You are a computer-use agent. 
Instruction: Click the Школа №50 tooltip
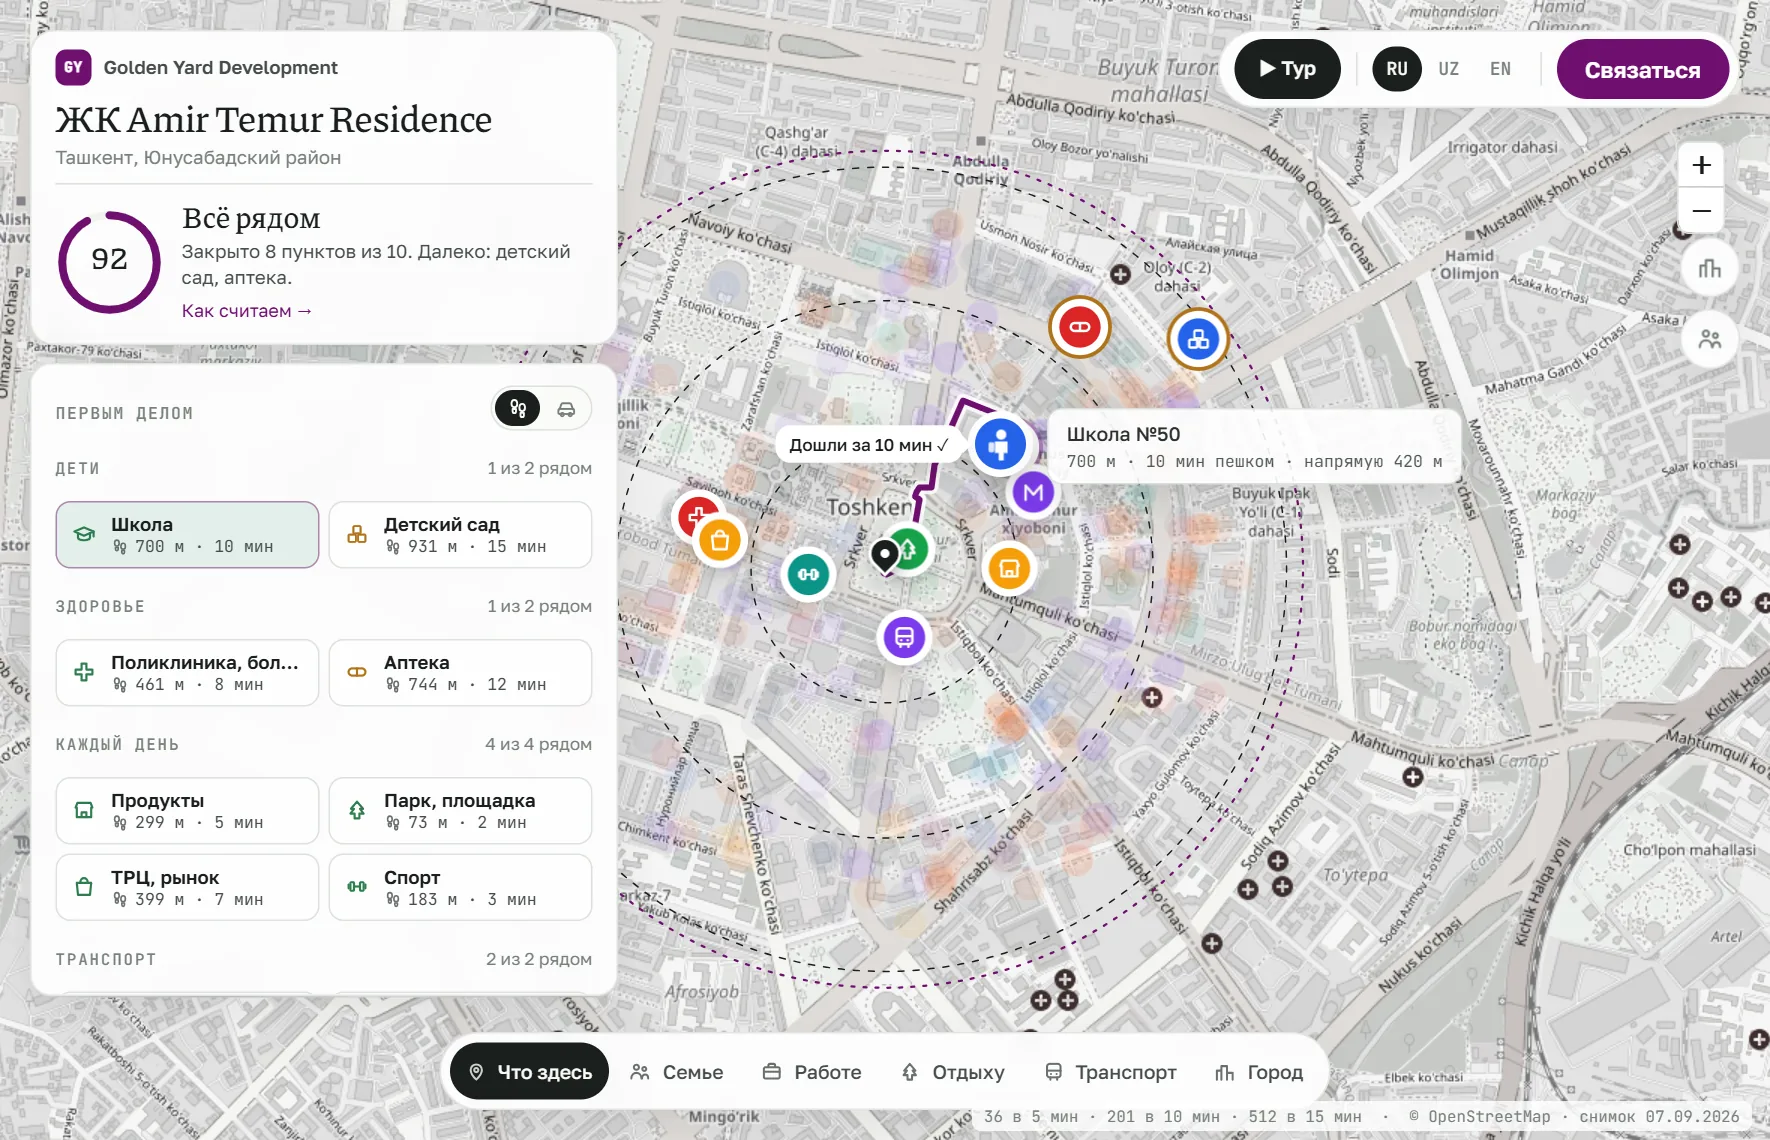tap(1254, 447)
